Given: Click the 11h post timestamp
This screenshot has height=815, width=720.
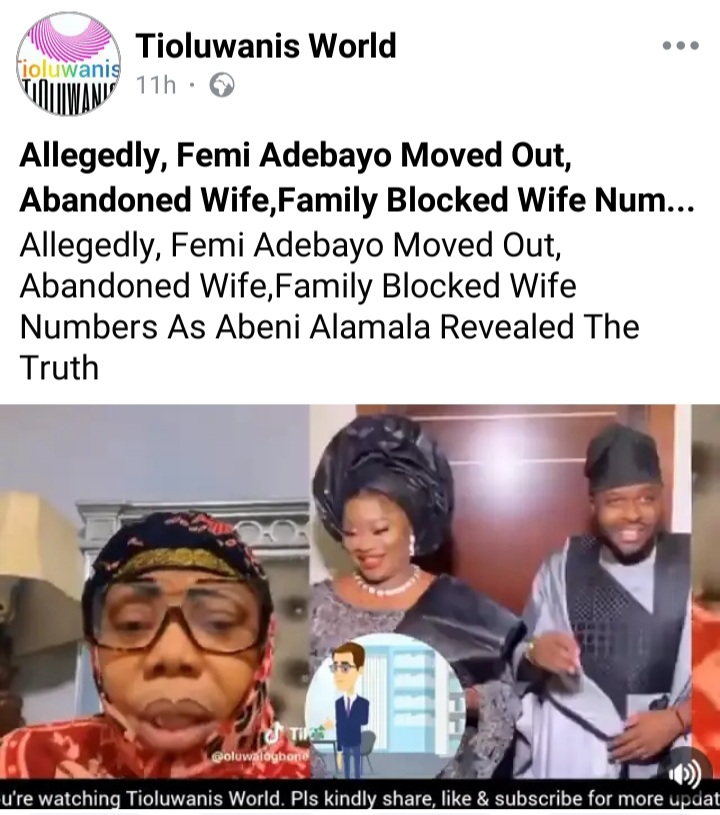Looking at the screenshot, I should click(x=156, y=85).
